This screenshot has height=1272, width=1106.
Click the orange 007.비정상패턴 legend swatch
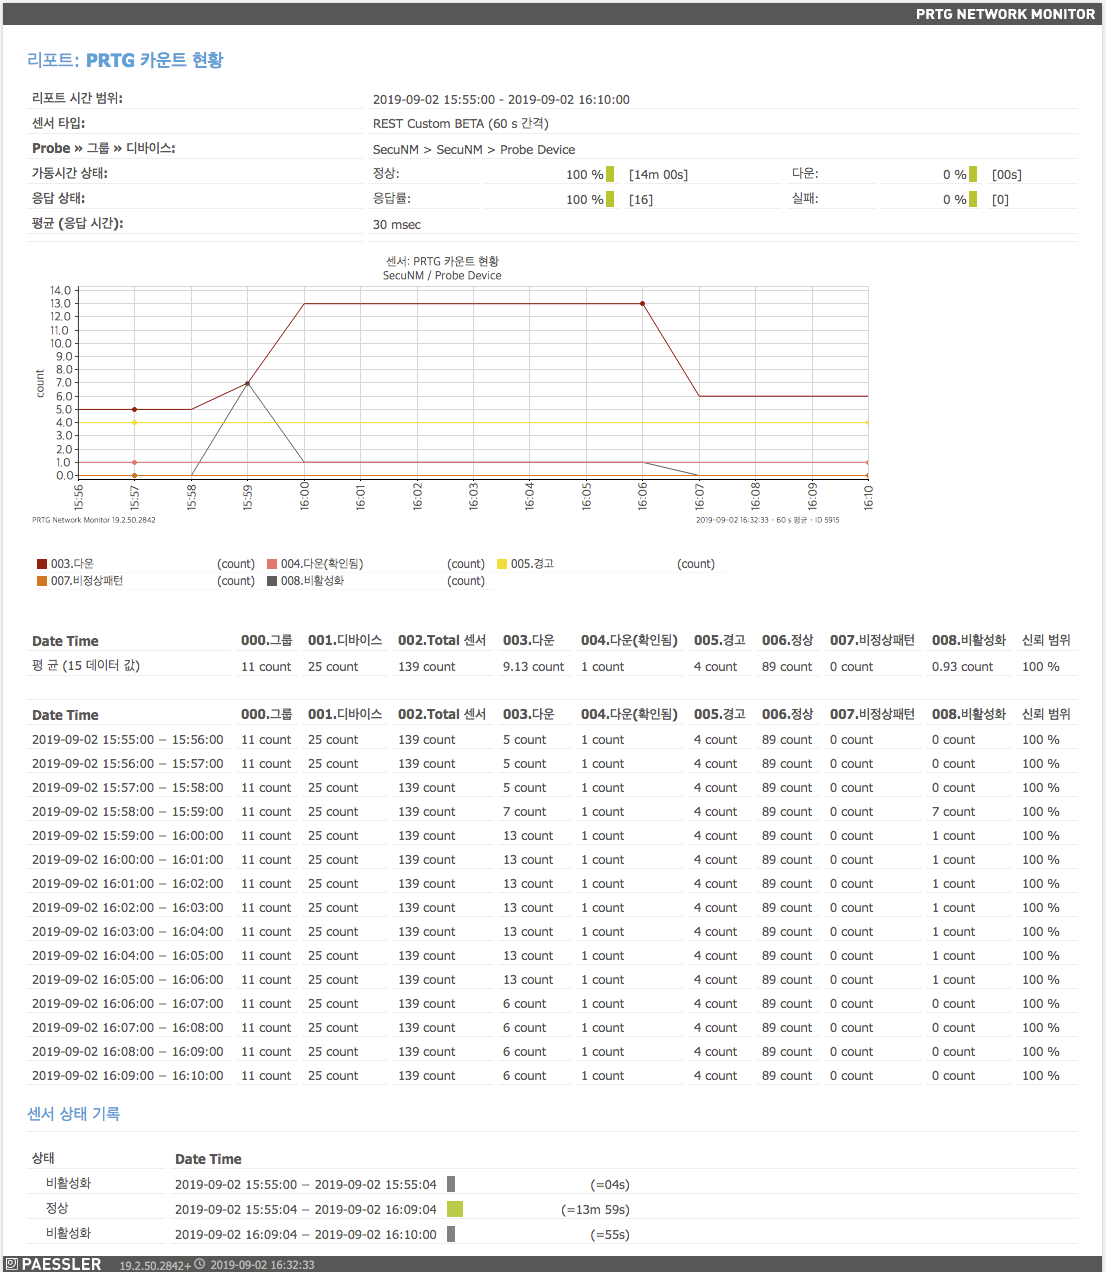click(42, 581)
